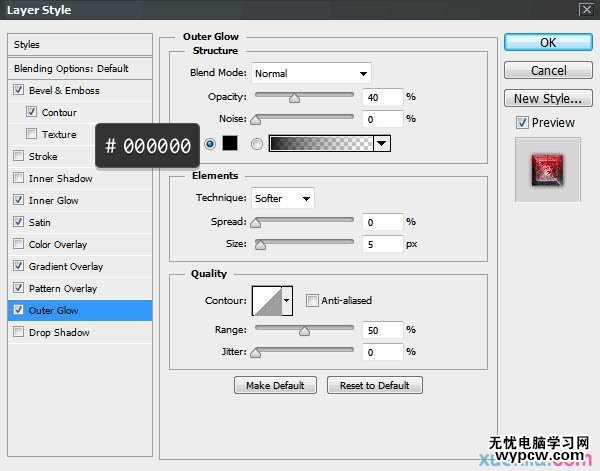Image resolution: width=600 pixels, height=471 pixels.
Task: Expand the gradient picker arrow
Action: 382,143
